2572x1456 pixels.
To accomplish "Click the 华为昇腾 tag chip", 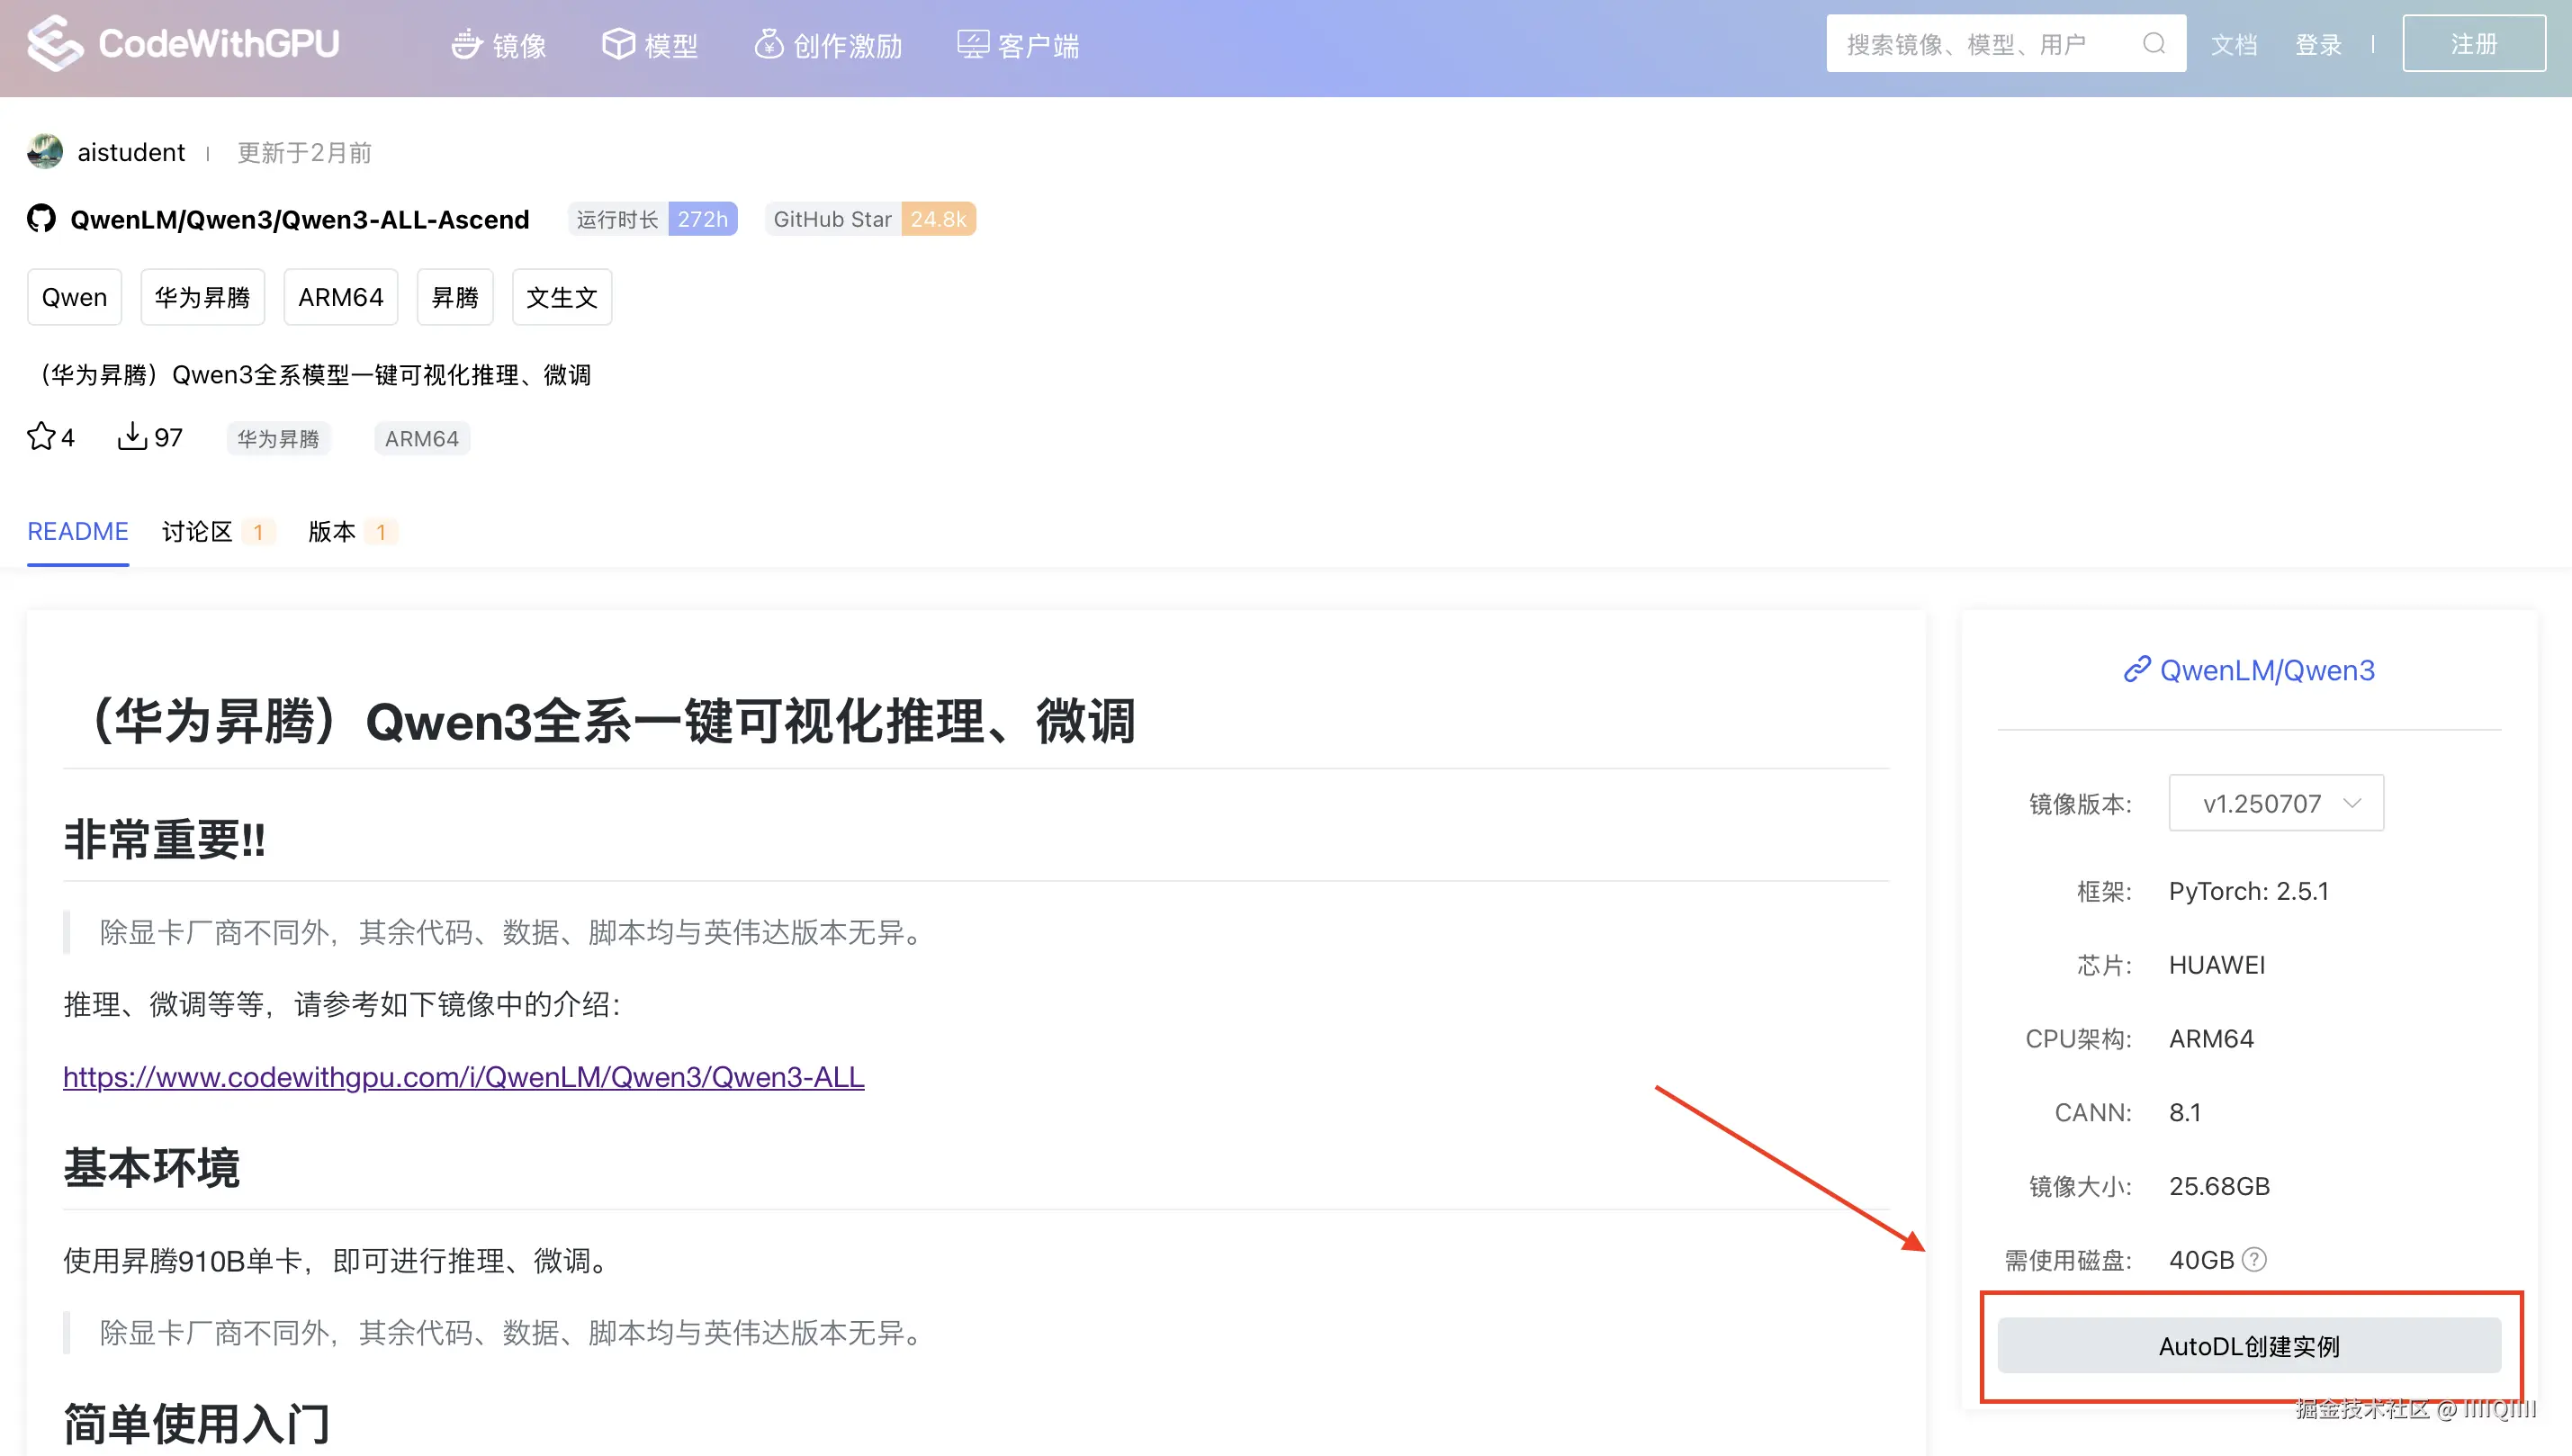I will pyautogui.click(x=202, y=297).
